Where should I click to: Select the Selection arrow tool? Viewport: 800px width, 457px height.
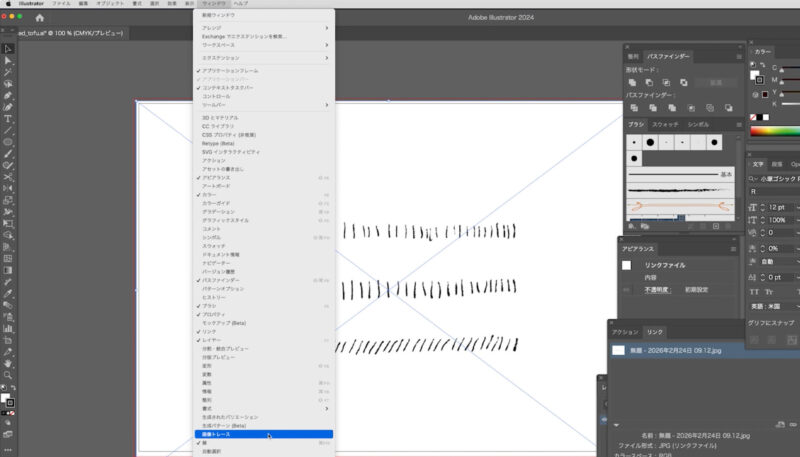(8, 48)
